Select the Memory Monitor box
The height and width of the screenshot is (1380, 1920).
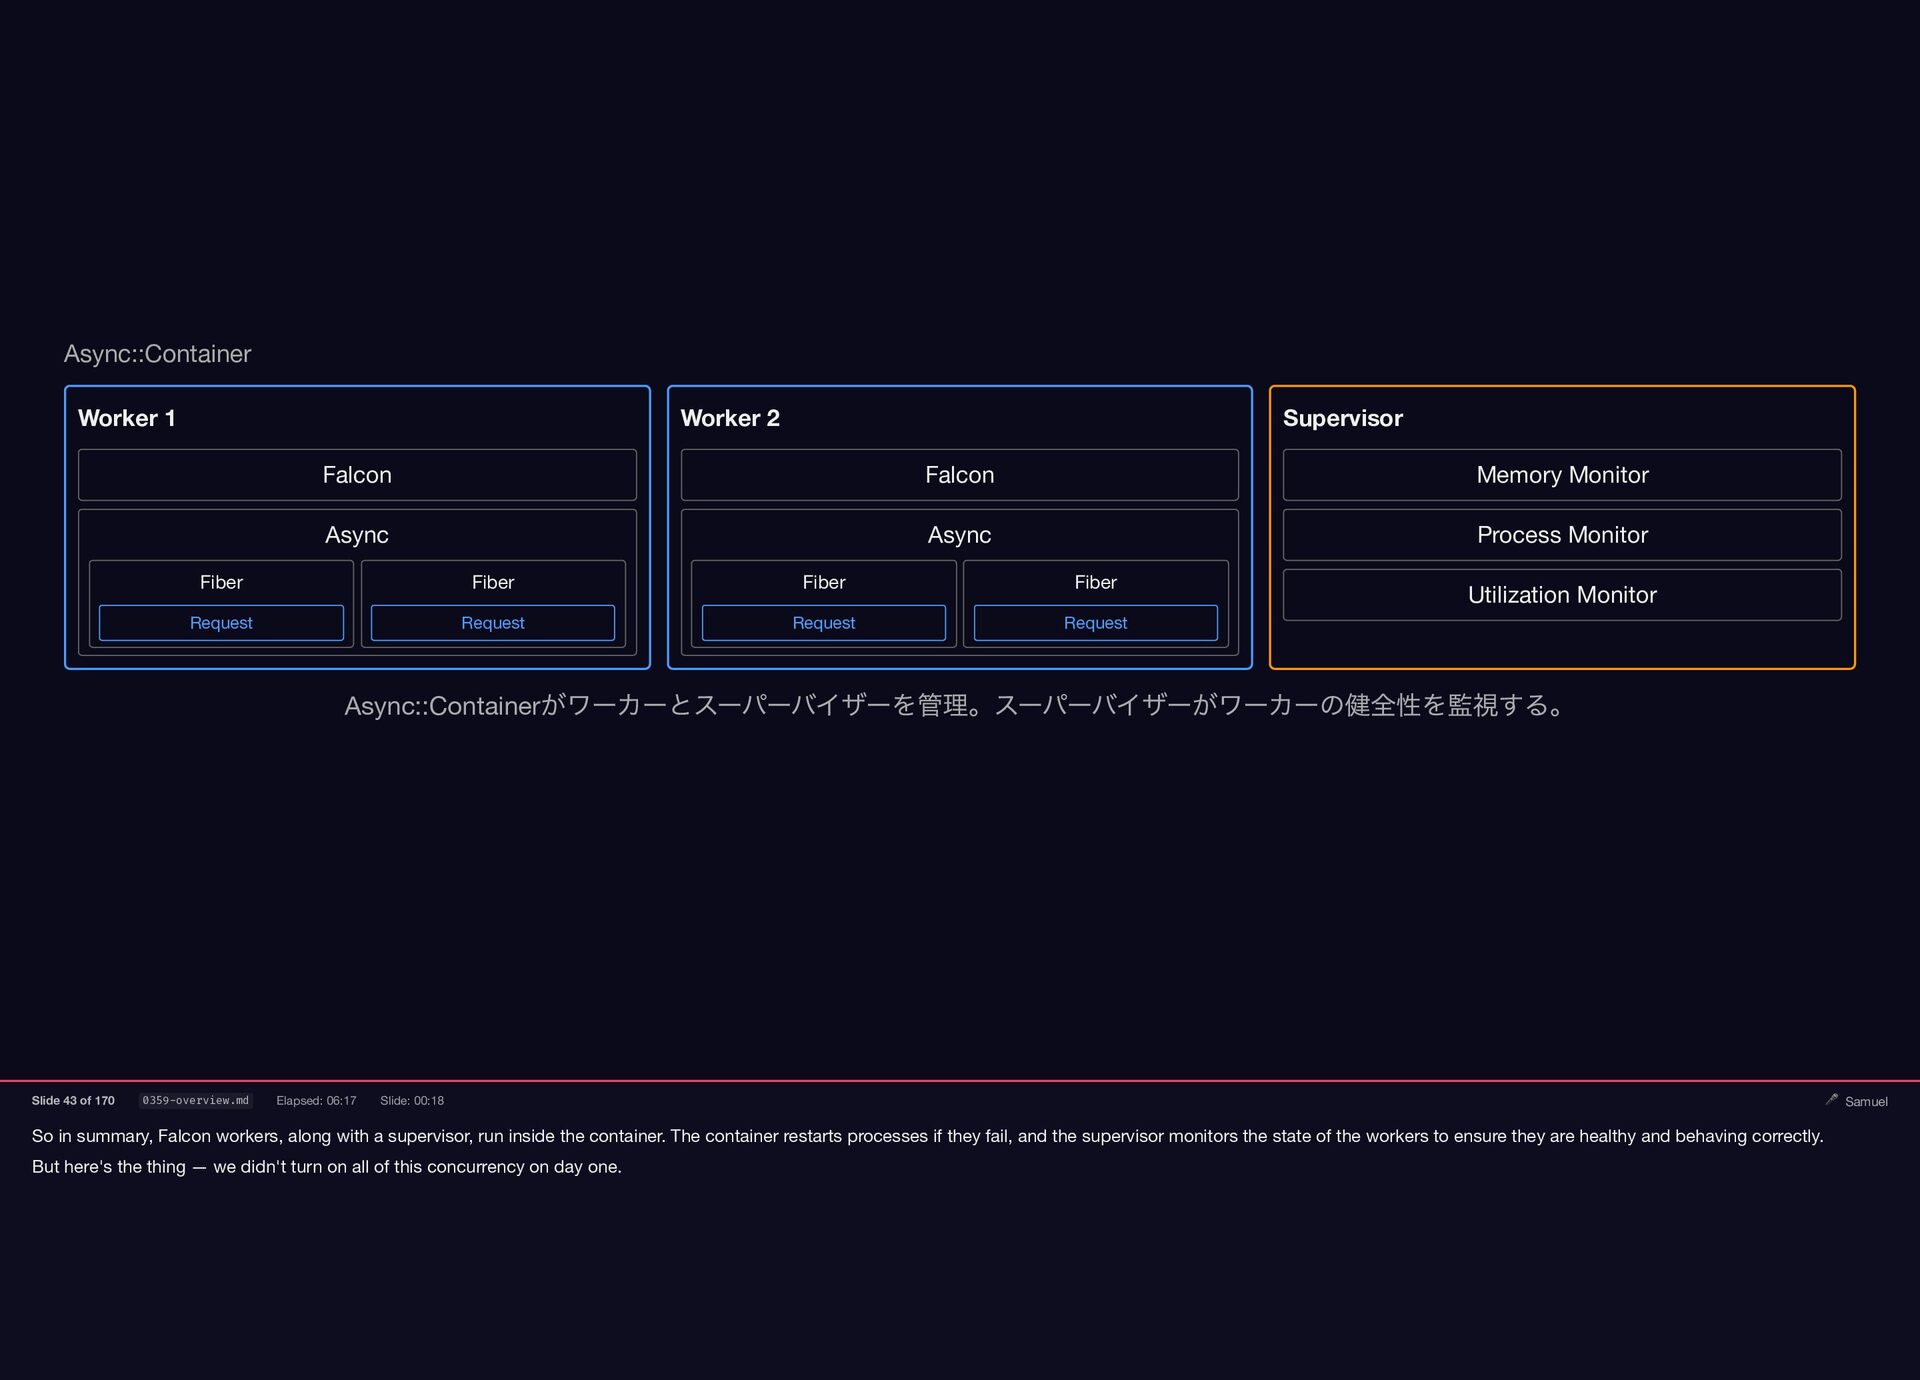tap(1561, 475)
